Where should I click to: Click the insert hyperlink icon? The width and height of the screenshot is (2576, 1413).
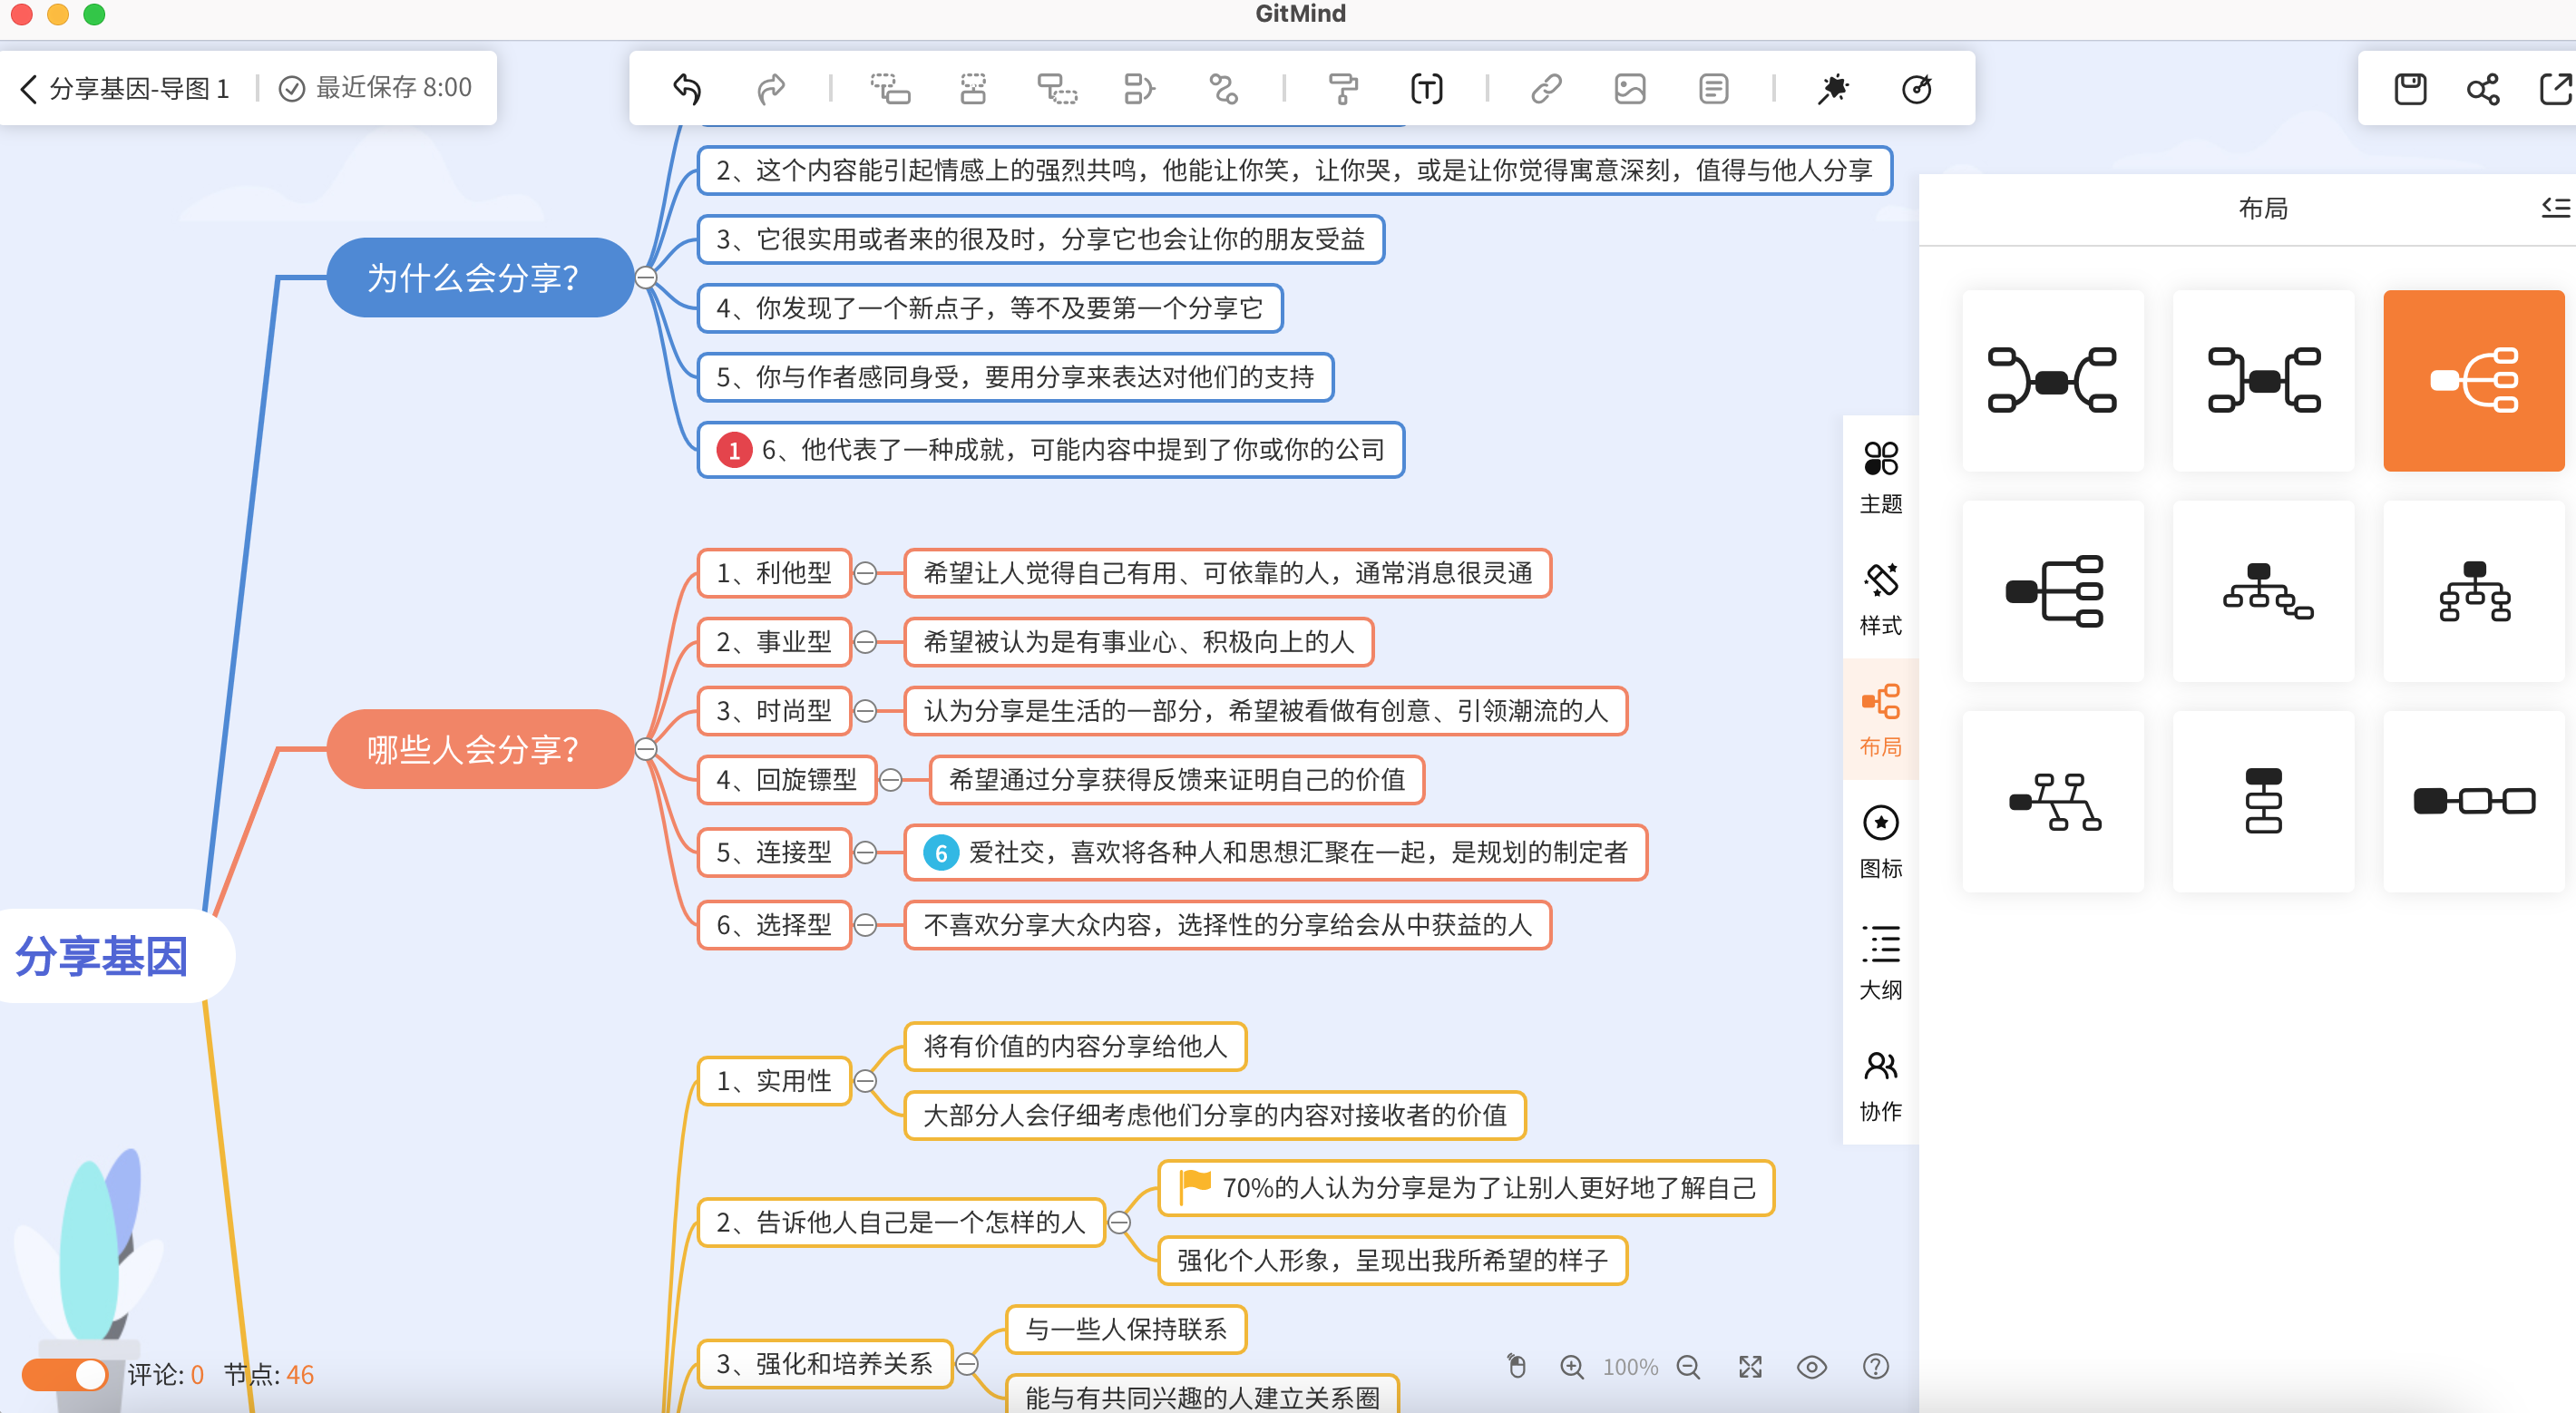(x=1546, y=89)
